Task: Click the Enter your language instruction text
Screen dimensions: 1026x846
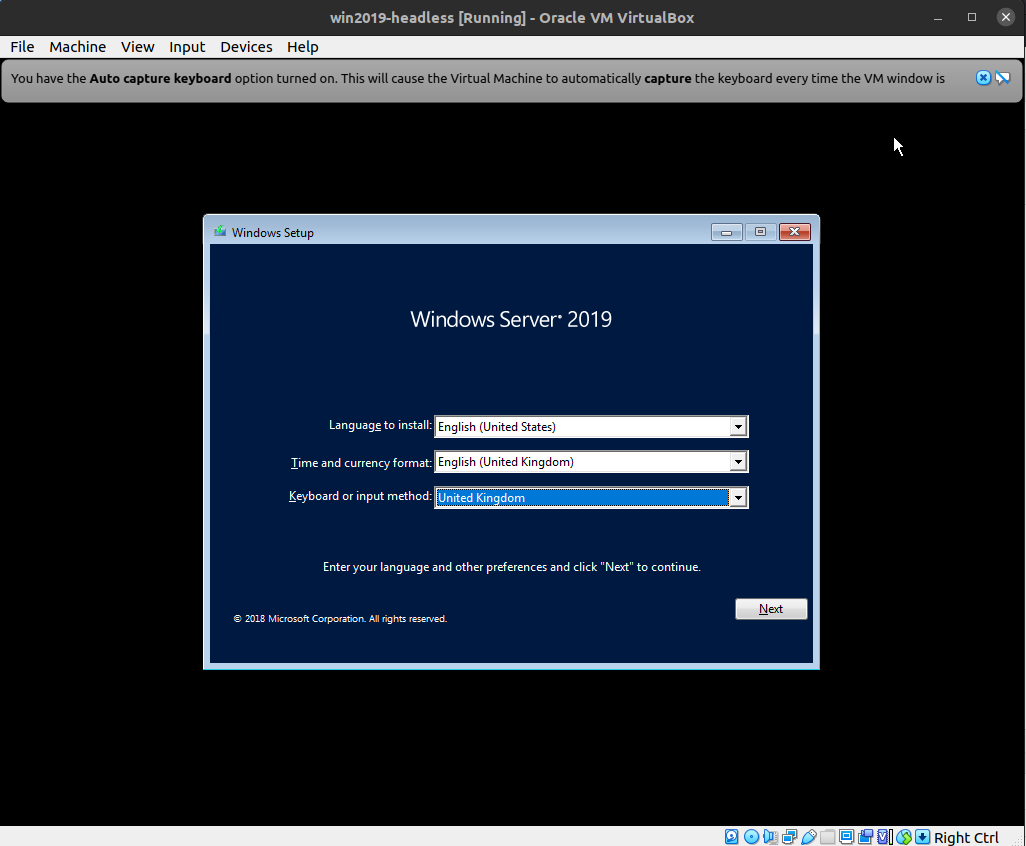Action: (x=512, y=567)
